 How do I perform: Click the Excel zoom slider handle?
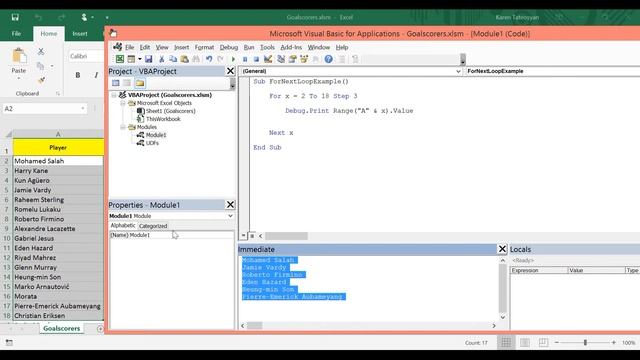point(585,343)
